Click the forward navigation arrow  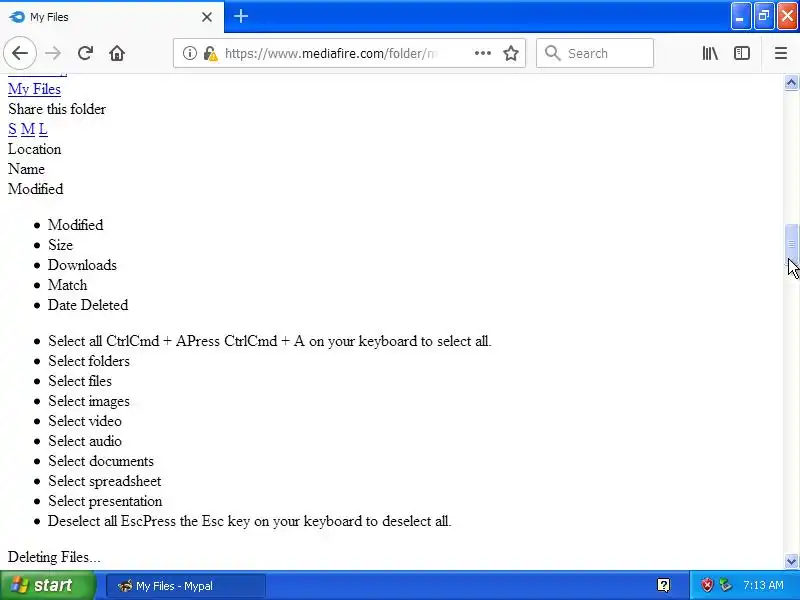click(53, 53)
